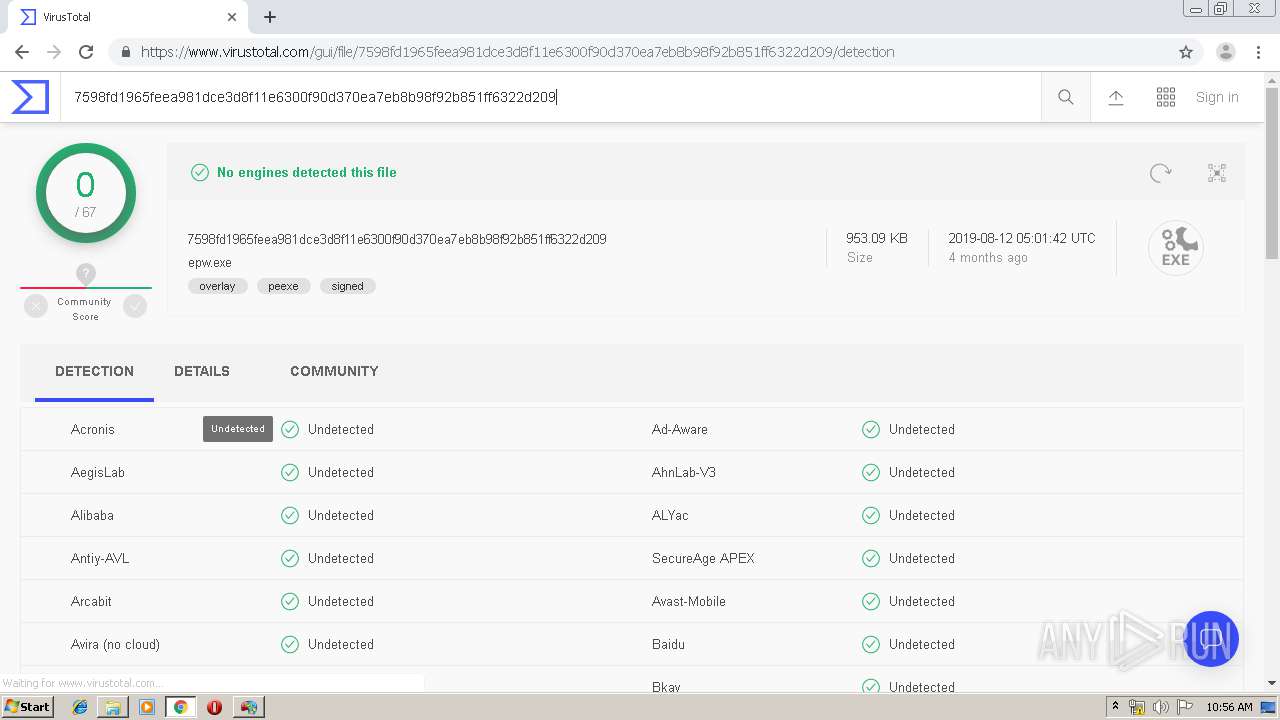The height and width of the screenshot is (720, 1280).
Task: Click the Ad-Aware engine name
Action: [x=680, y=429]
